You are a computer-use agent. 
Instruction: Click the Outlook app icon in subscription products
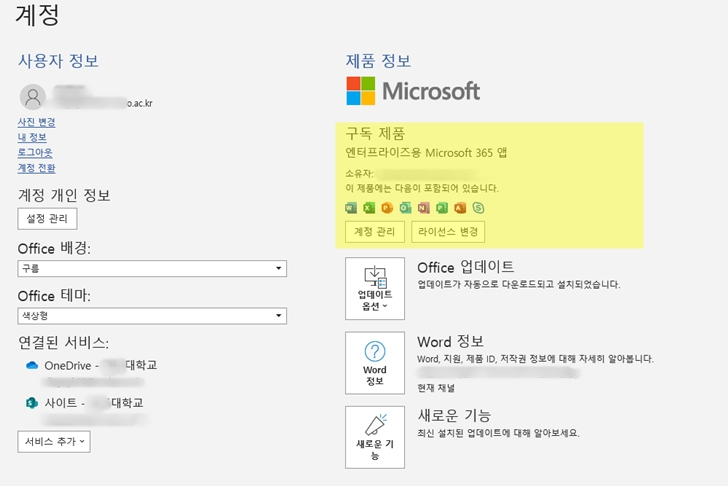(405, 207)
